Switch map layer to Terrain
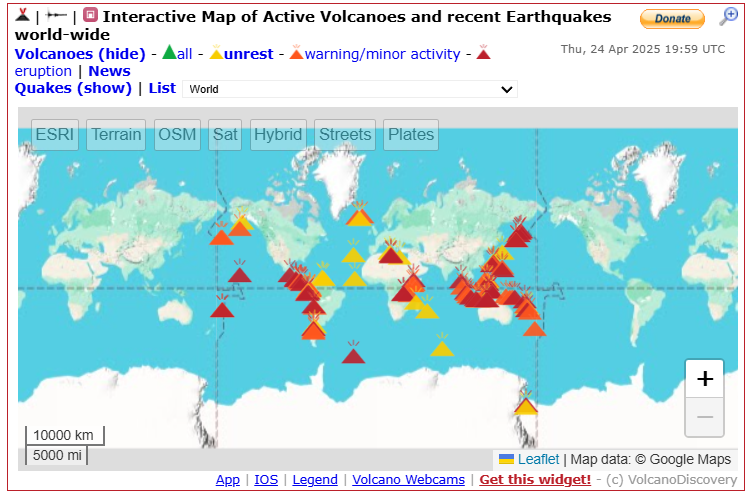This screenshot has height=495, width=746. coord(116,134)
